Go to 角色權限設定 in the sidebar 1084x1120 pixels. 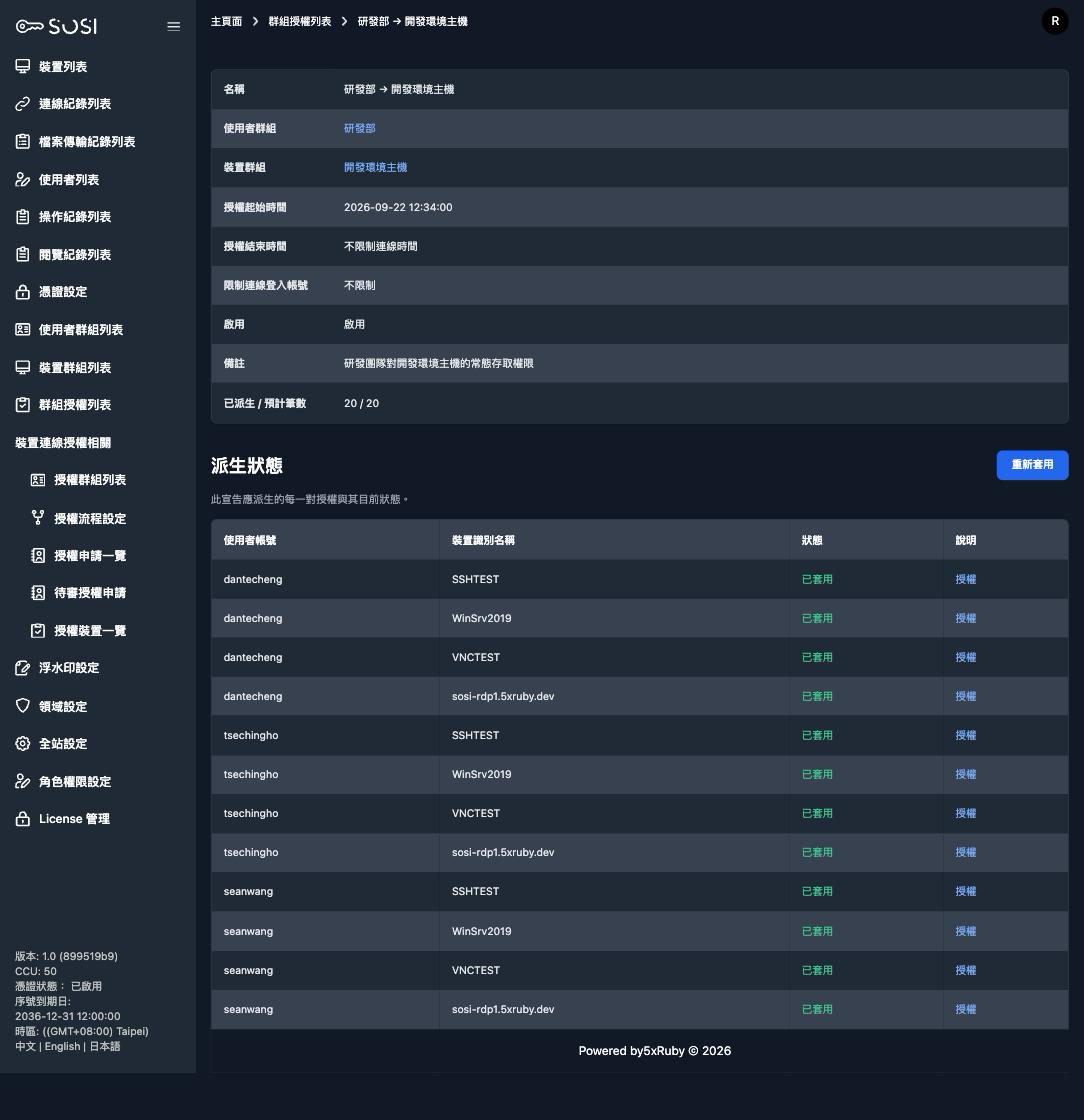click(75, 781)
